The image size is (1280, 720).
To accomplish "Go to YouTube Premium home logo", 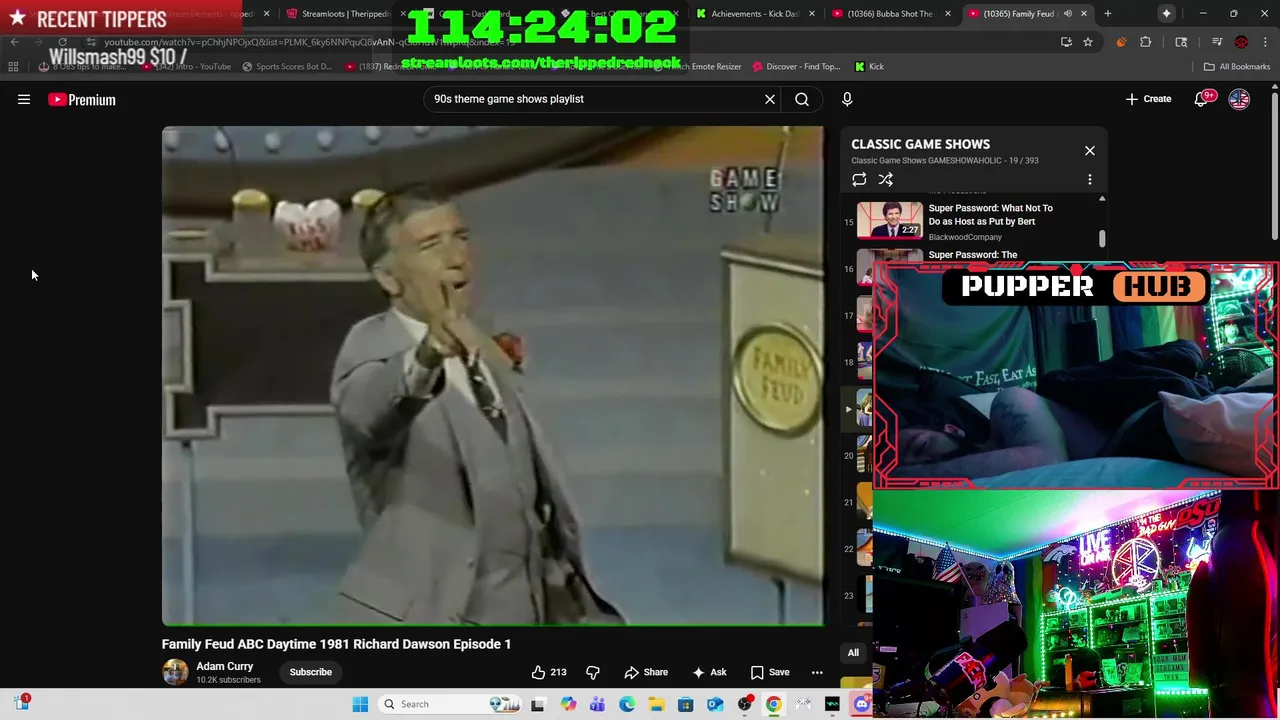I will [82, 100].
